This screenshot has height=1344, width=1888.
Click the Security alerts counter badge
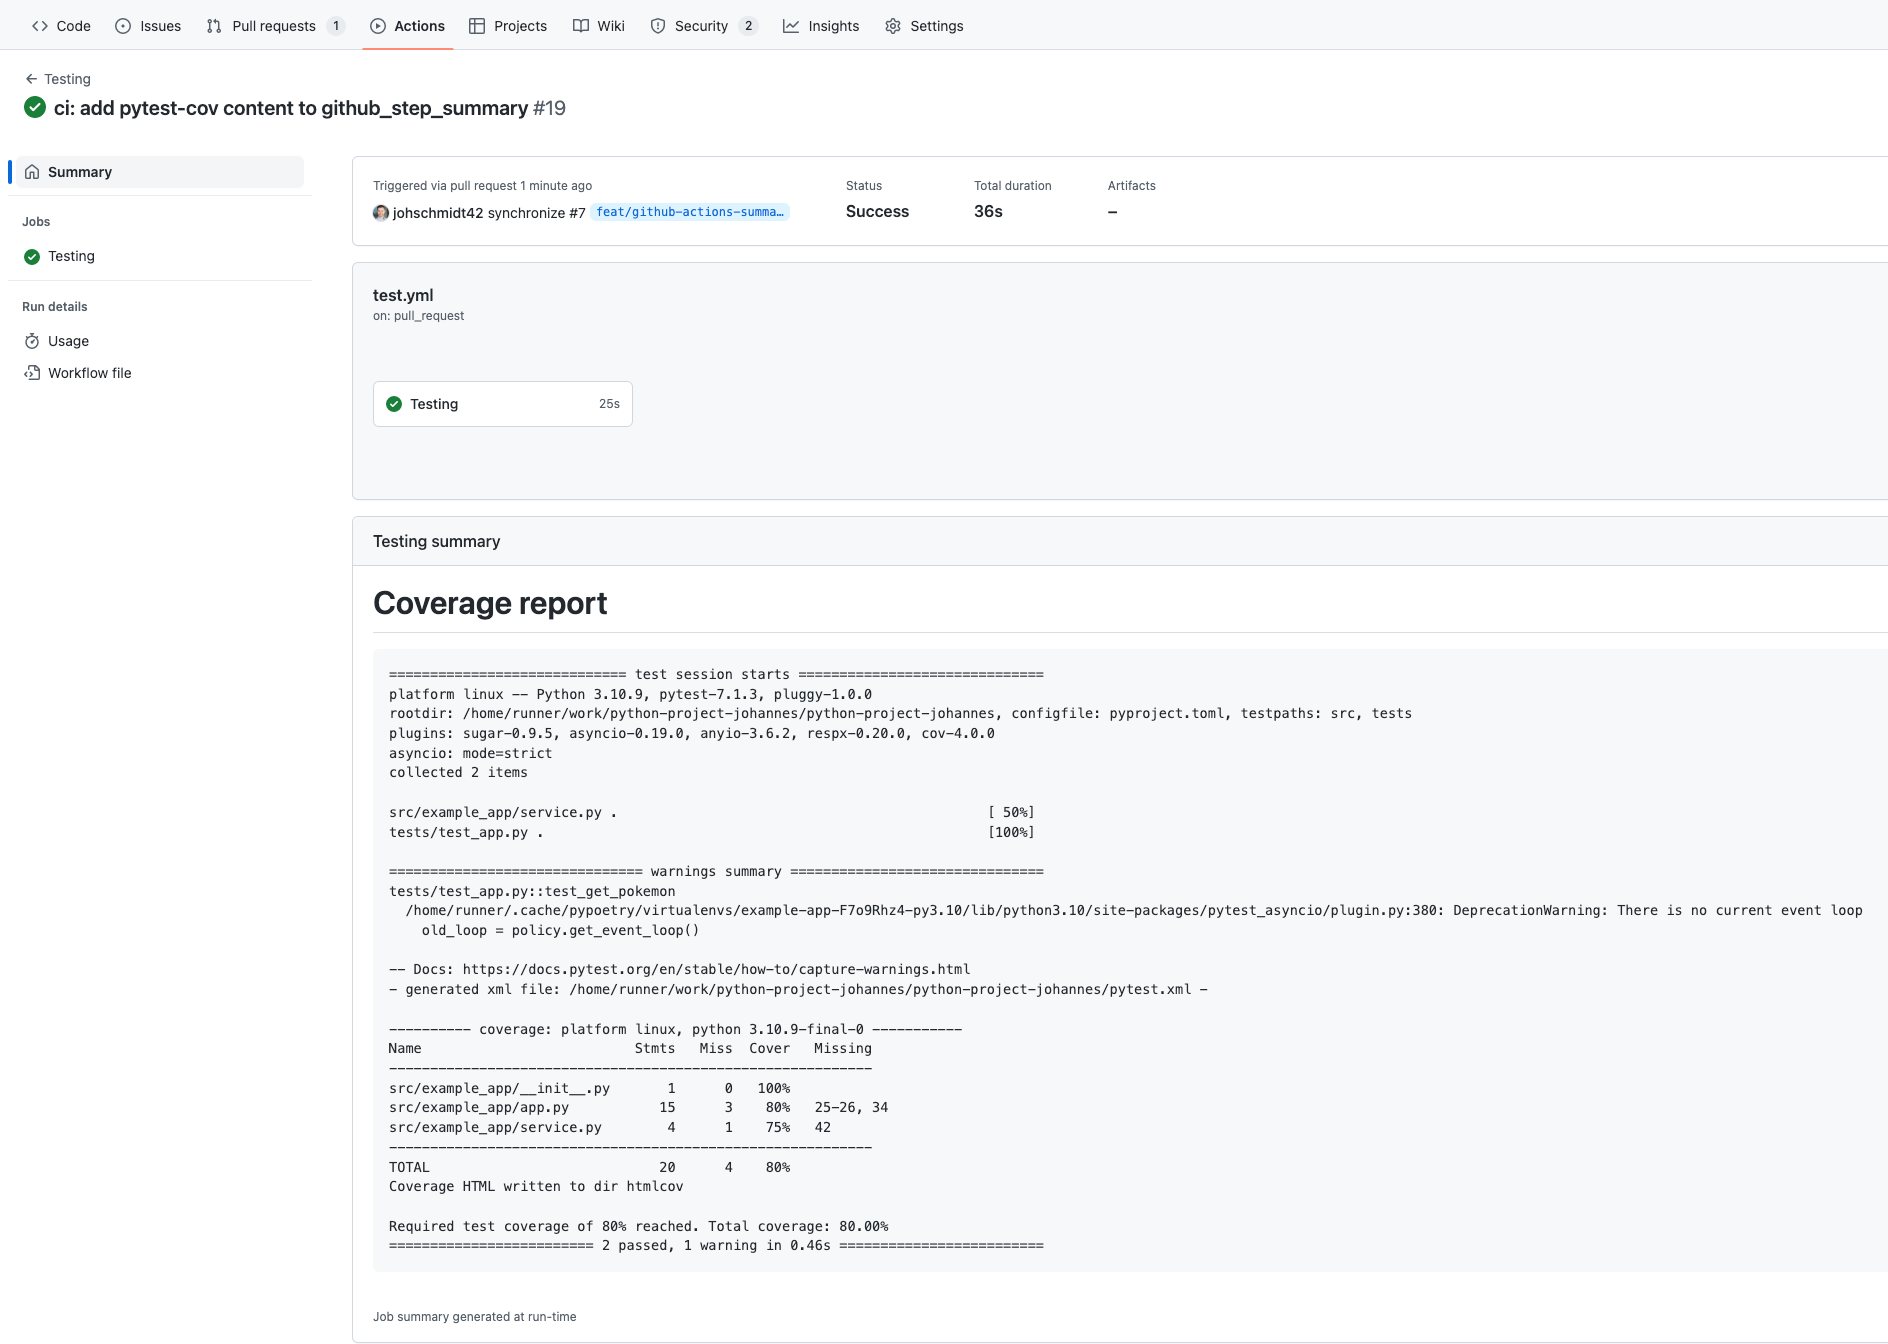(748, 26)
